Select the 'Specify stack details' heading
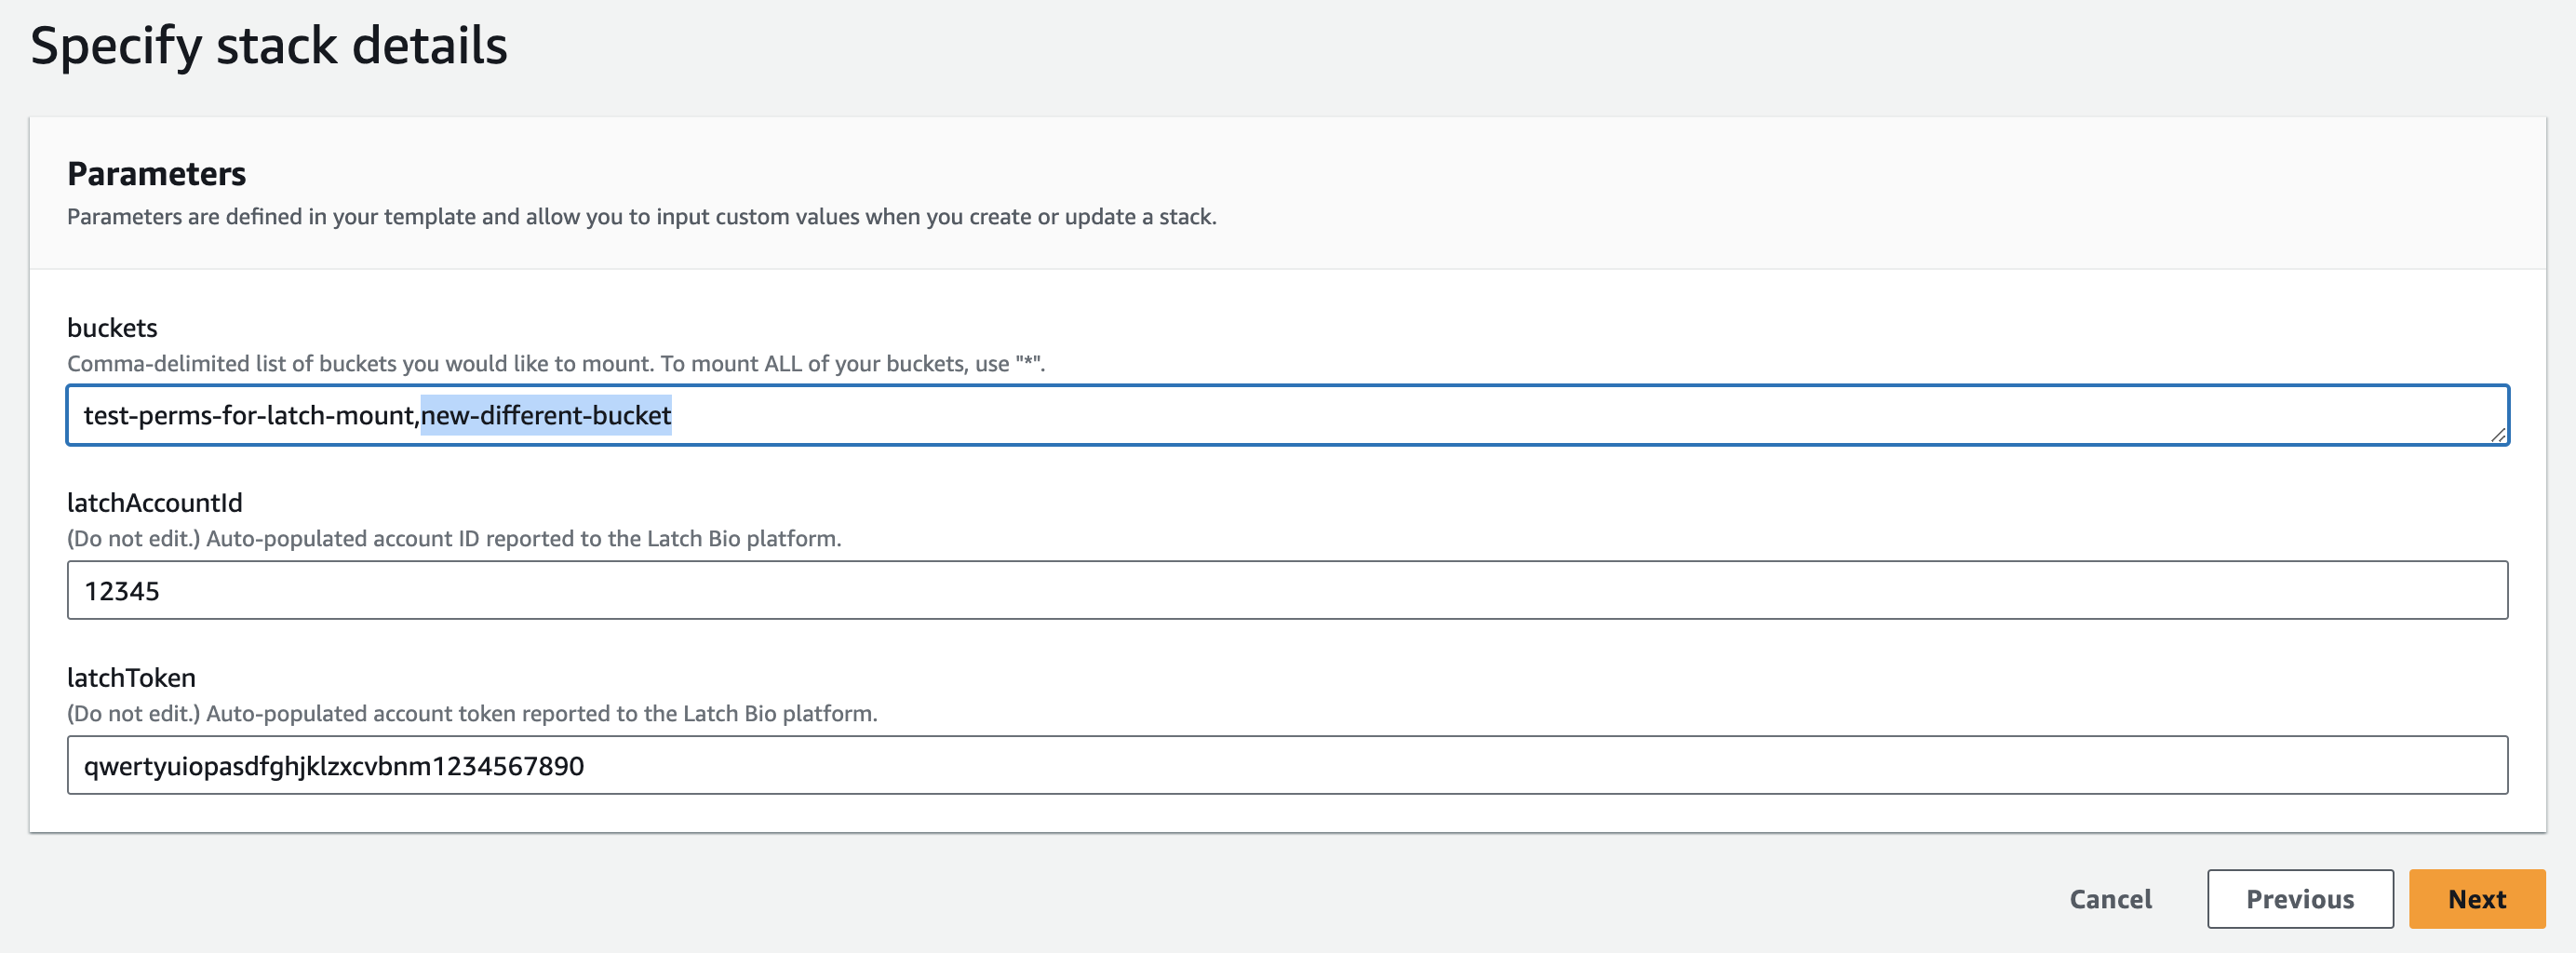This screenshot has width=2576, height=953. 269,46
